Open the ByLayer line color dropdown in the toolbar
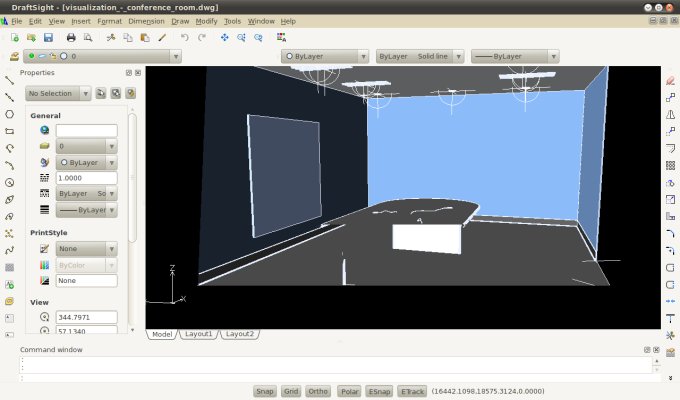The image size is (680, 400). 325,56
